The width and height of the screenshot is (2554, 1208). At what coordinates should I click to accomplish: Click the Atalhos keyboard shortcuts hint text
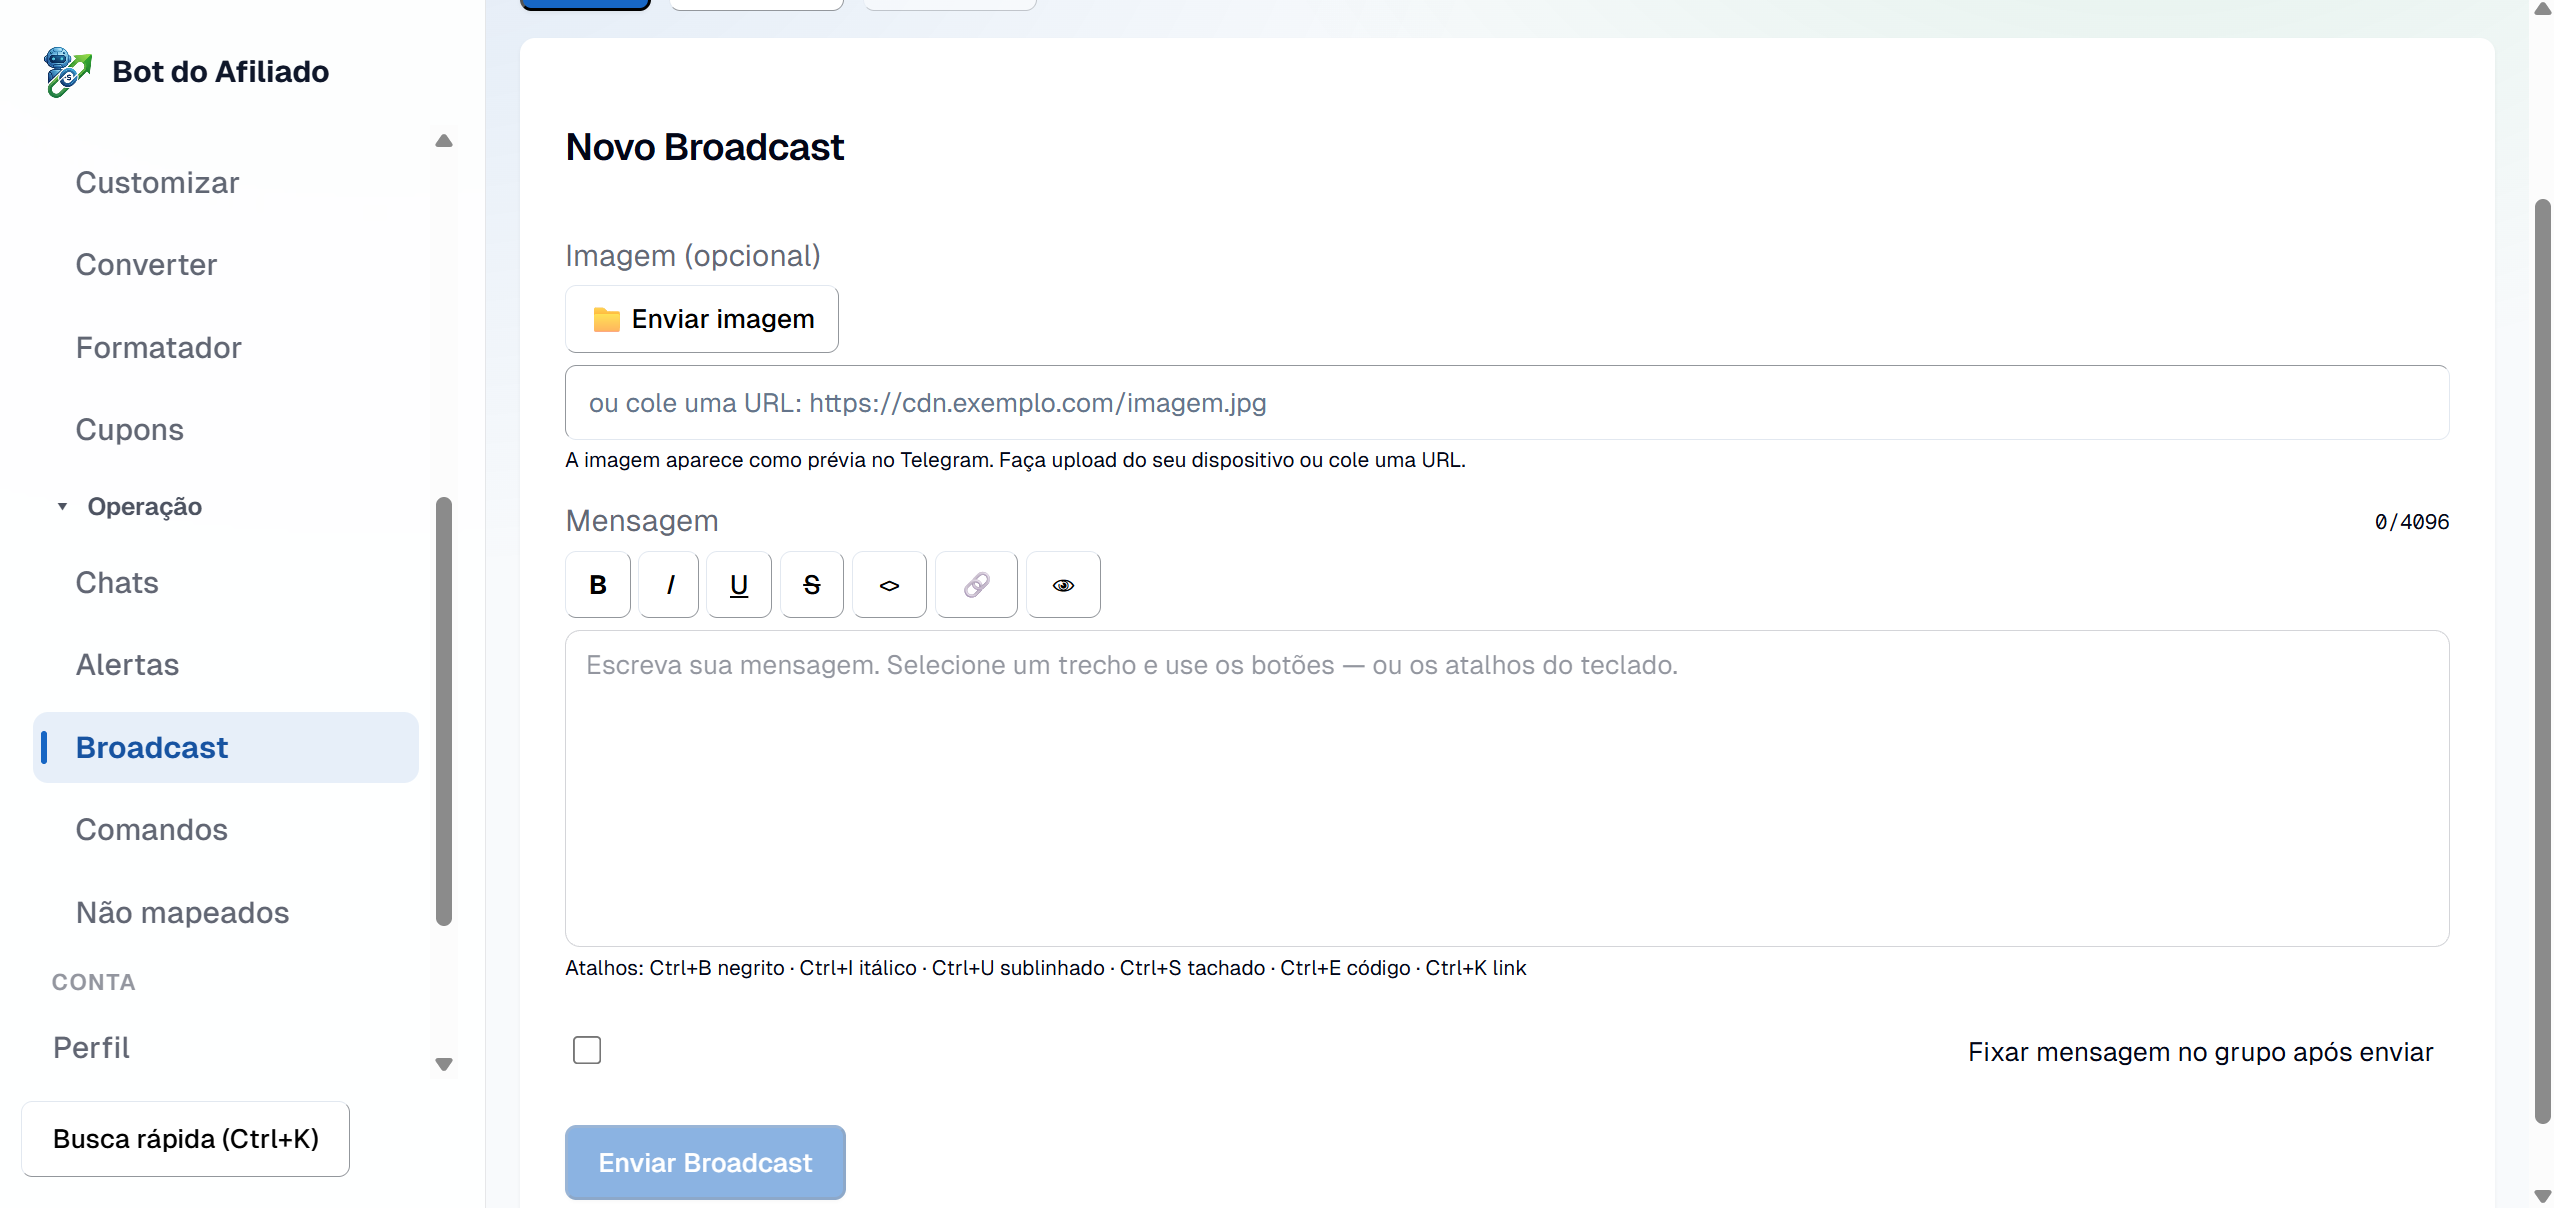pyautogui.click(x=1046, y=968)
